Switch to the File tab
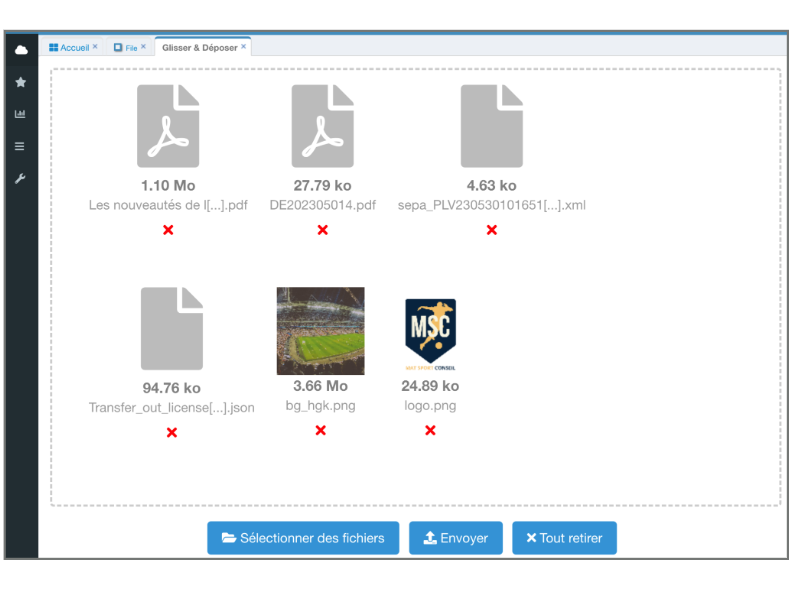 pos(126,47)
